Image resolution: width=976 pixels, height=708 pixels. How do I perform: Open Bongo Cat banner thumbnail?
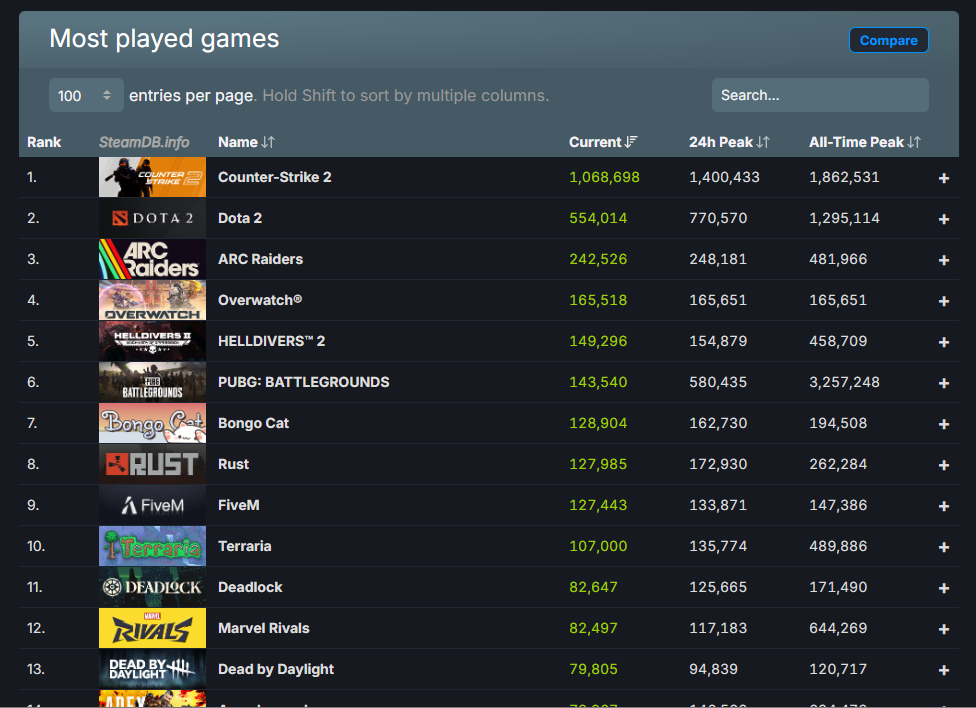pyautogui.click(x=152, y=423)
